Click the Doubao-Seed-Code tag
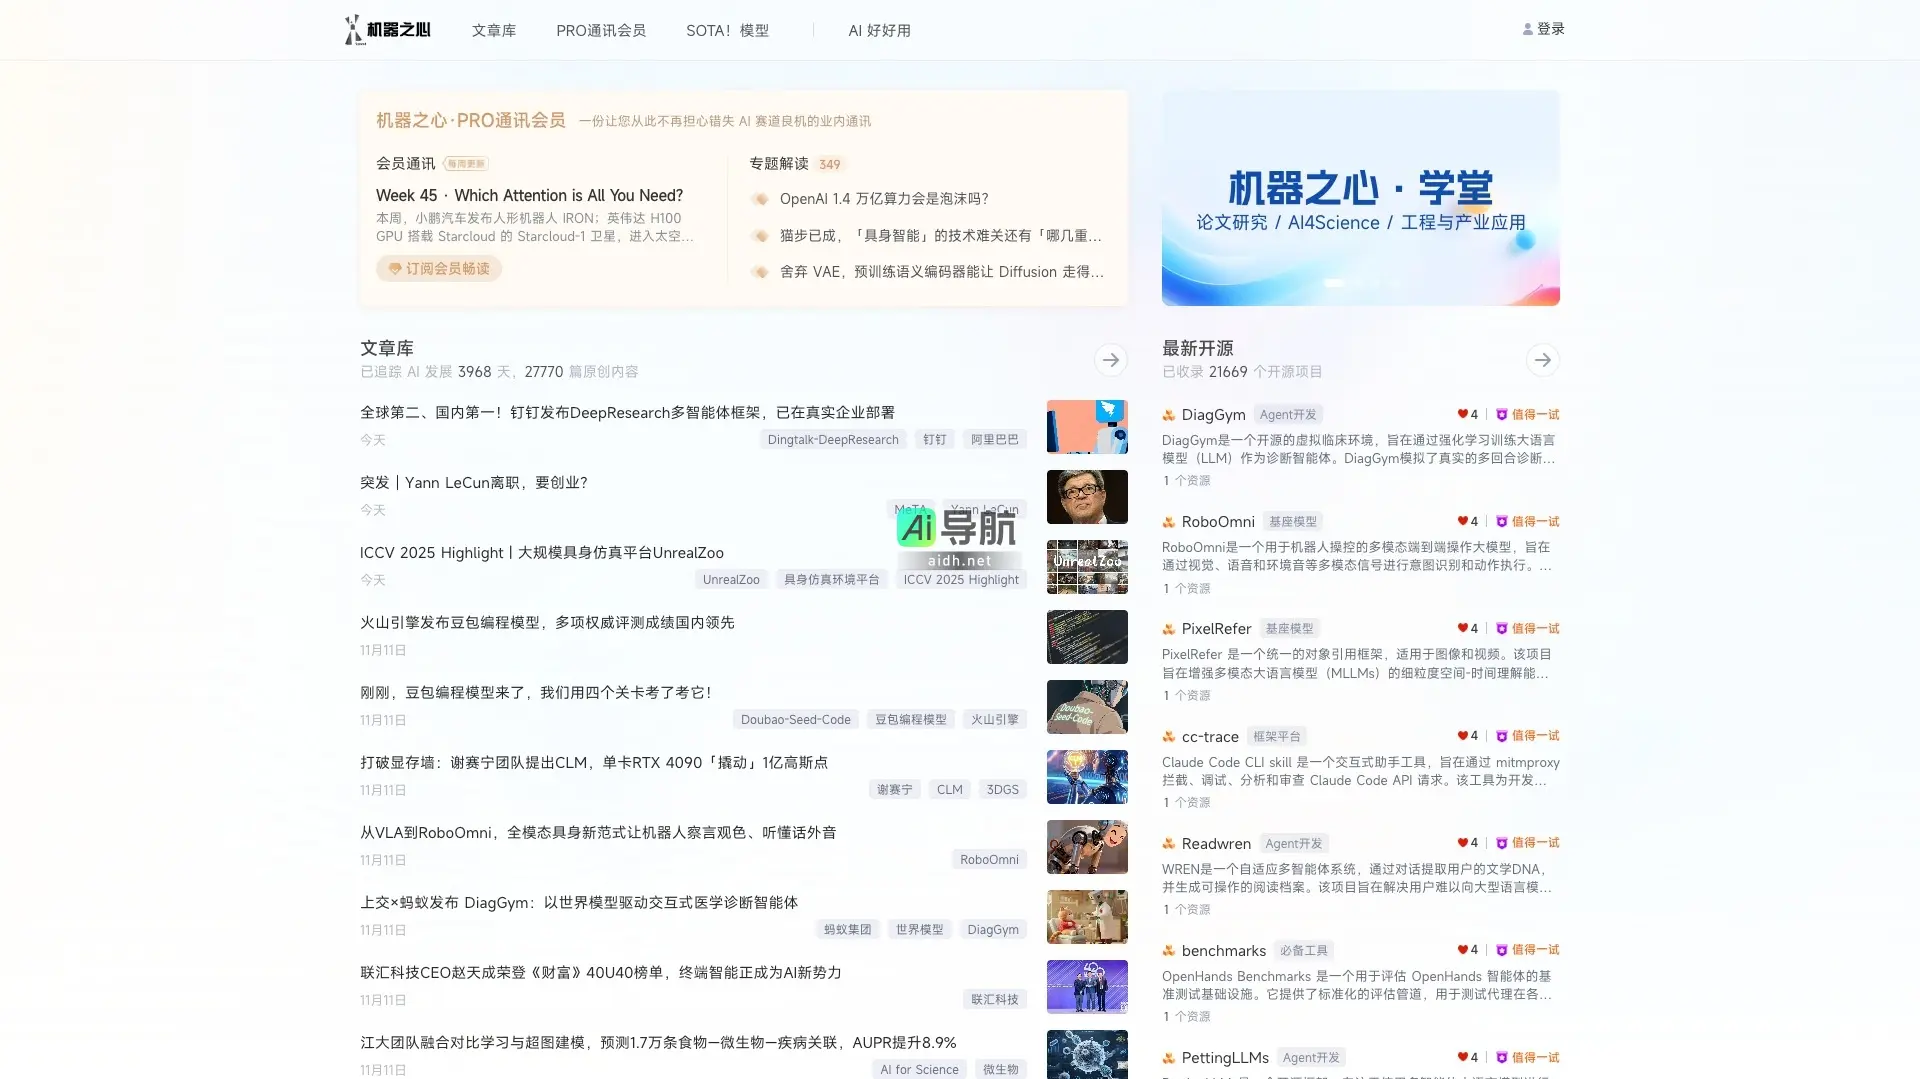The width and height of the screenshot is (1920, 1079). 795,719
